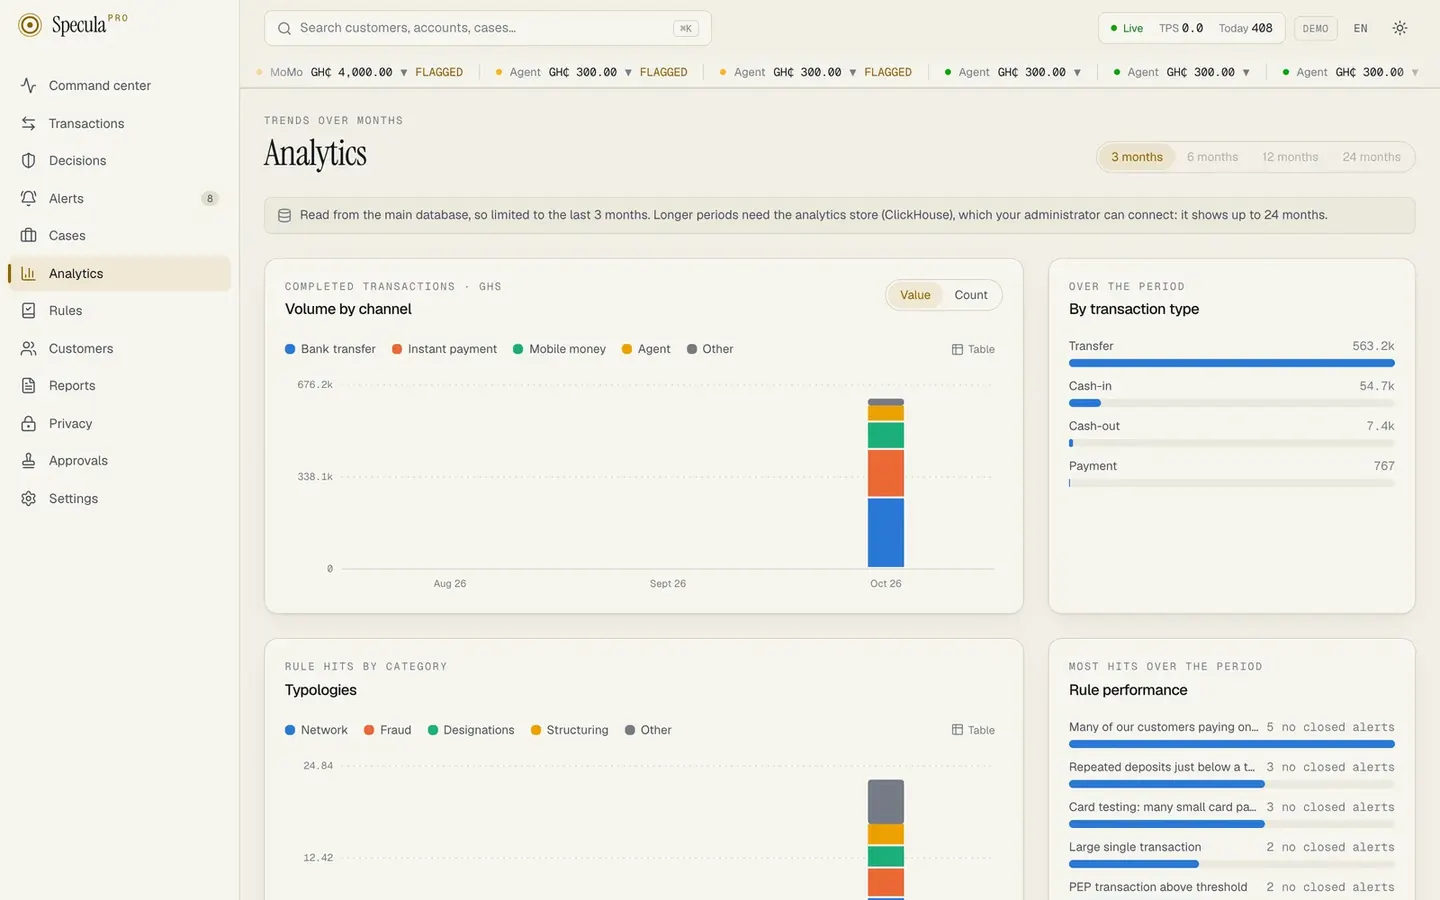Click the blue Bank transfer segment of Oct 26 bar

point(886,533)
